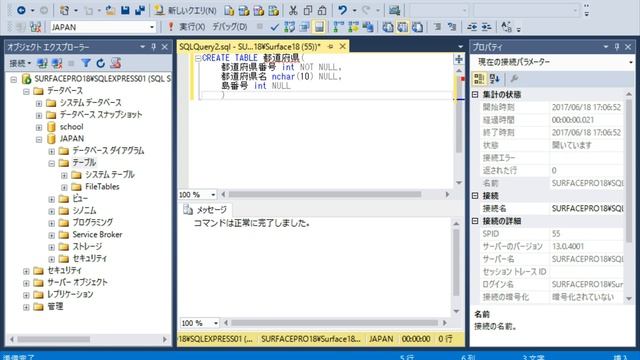Click the Change Connection icon left of JAPAN
Image resolution: width=640 pixels, height=360 pixels.
click(x=36, y=27)
